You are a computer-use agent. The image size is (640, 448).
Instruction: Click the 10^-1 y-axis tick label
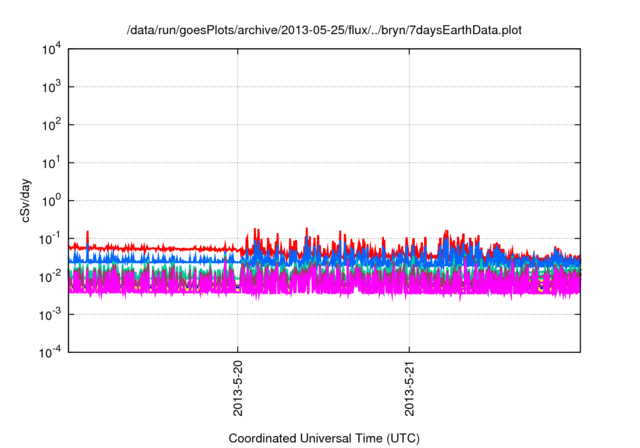pyautogui.click(x=50, y=238)
